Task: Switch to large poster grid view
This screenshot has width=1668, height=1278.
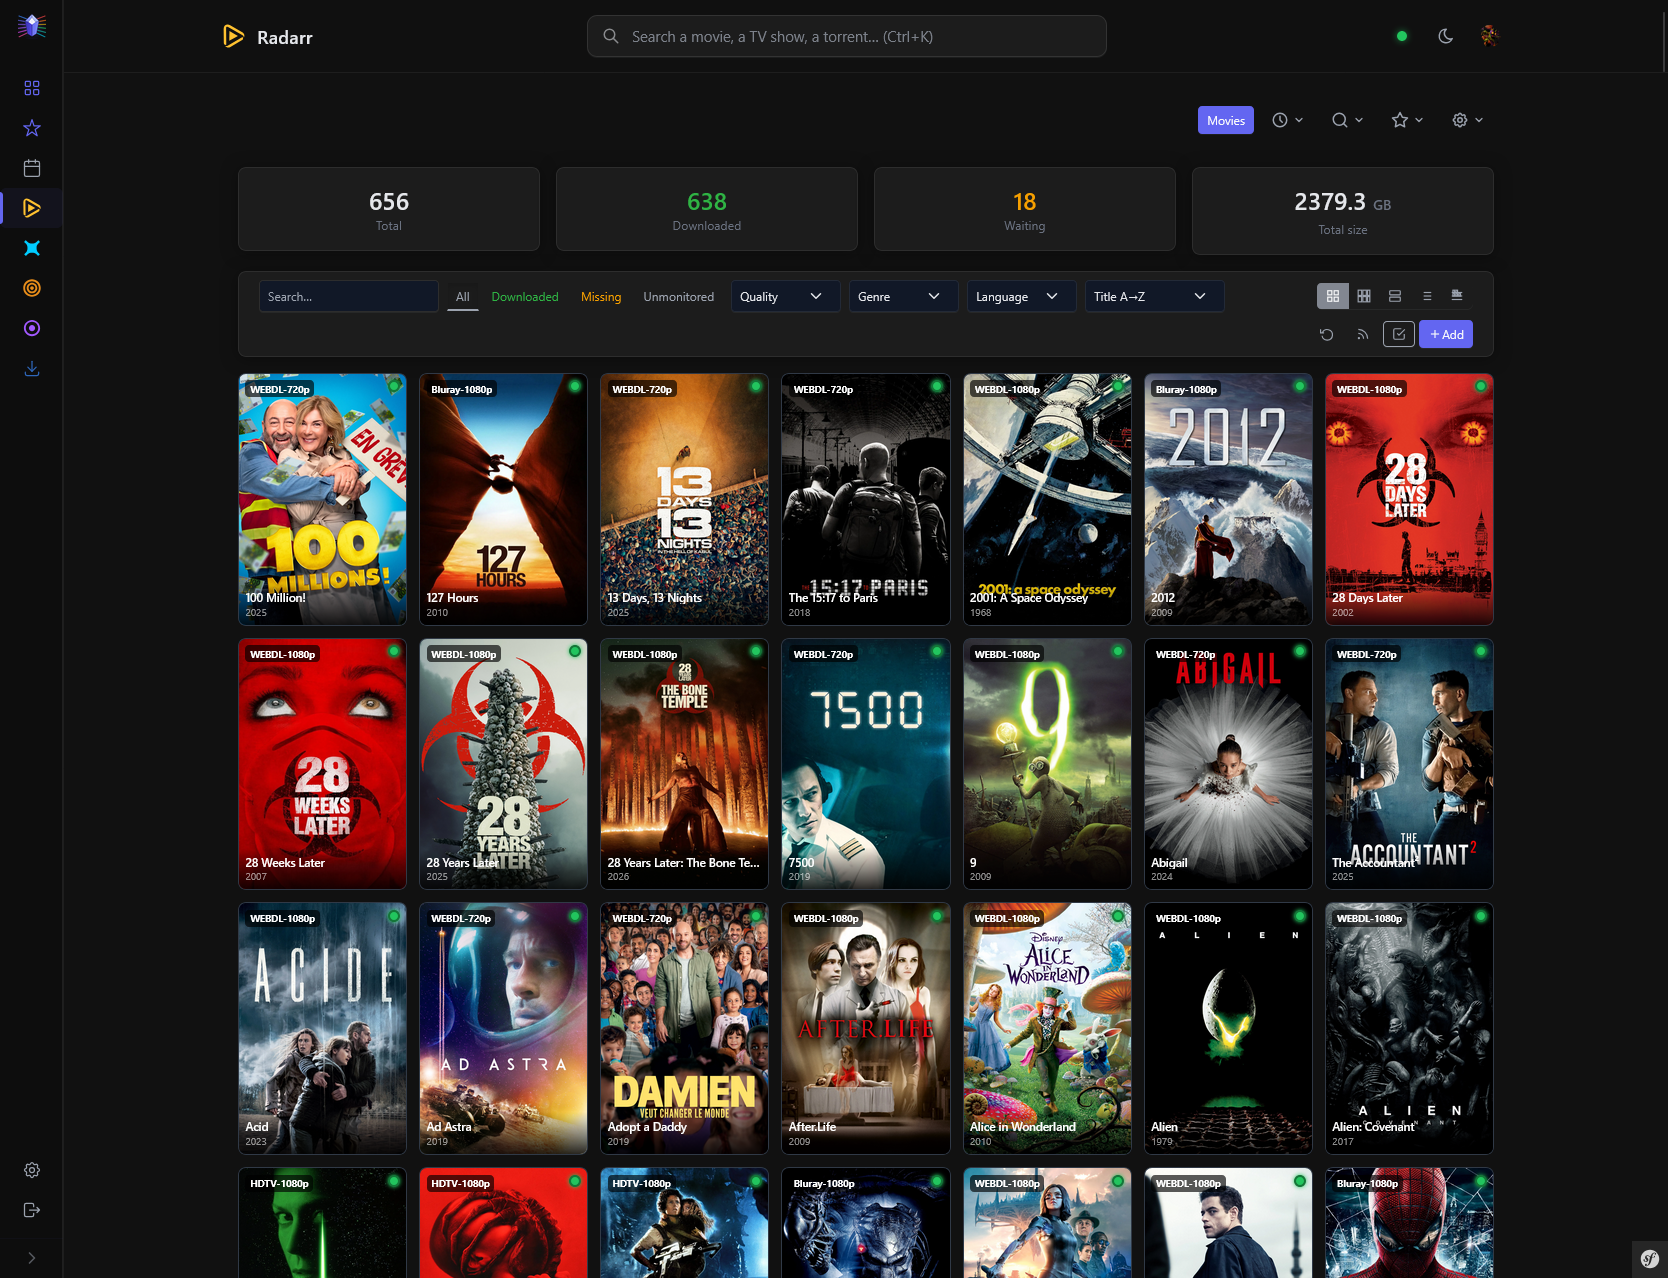Action: 1333,296
